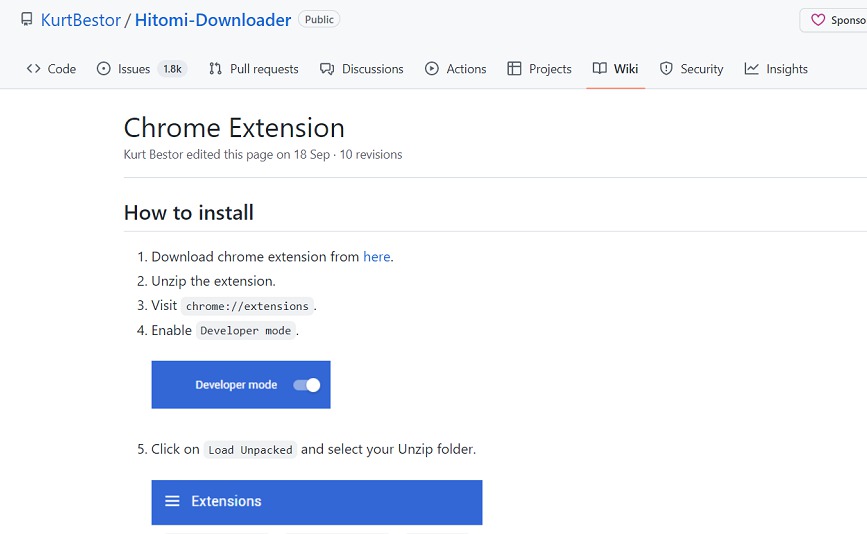Click the repository book icon beside KurtBestor
Viewport: 867px width, 534px height.
click(x=27, y=20)
